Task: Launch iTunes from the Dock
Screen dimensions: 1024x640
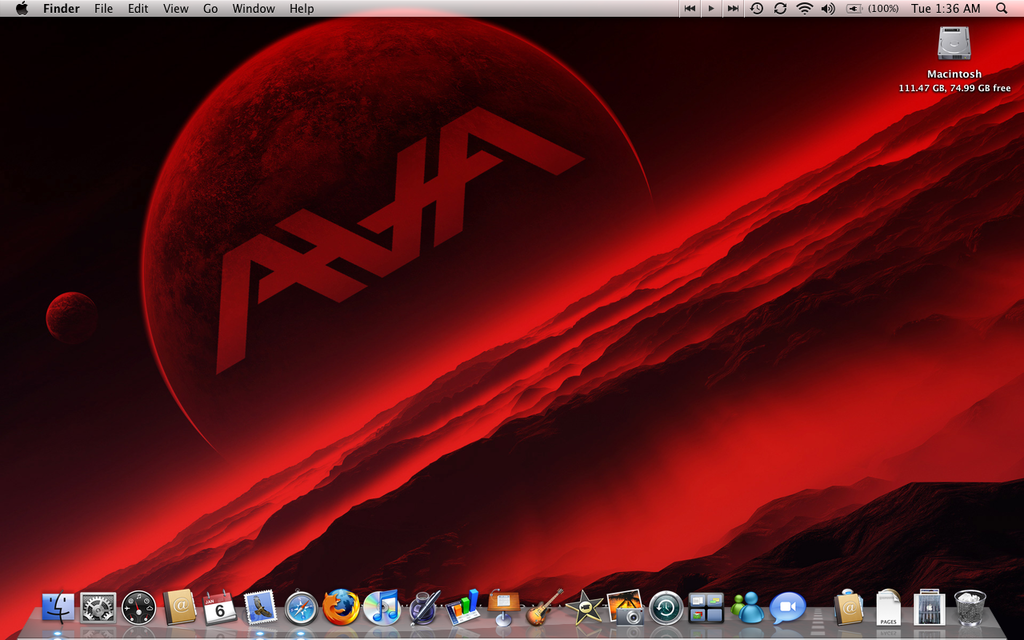Action: (382, 607)
